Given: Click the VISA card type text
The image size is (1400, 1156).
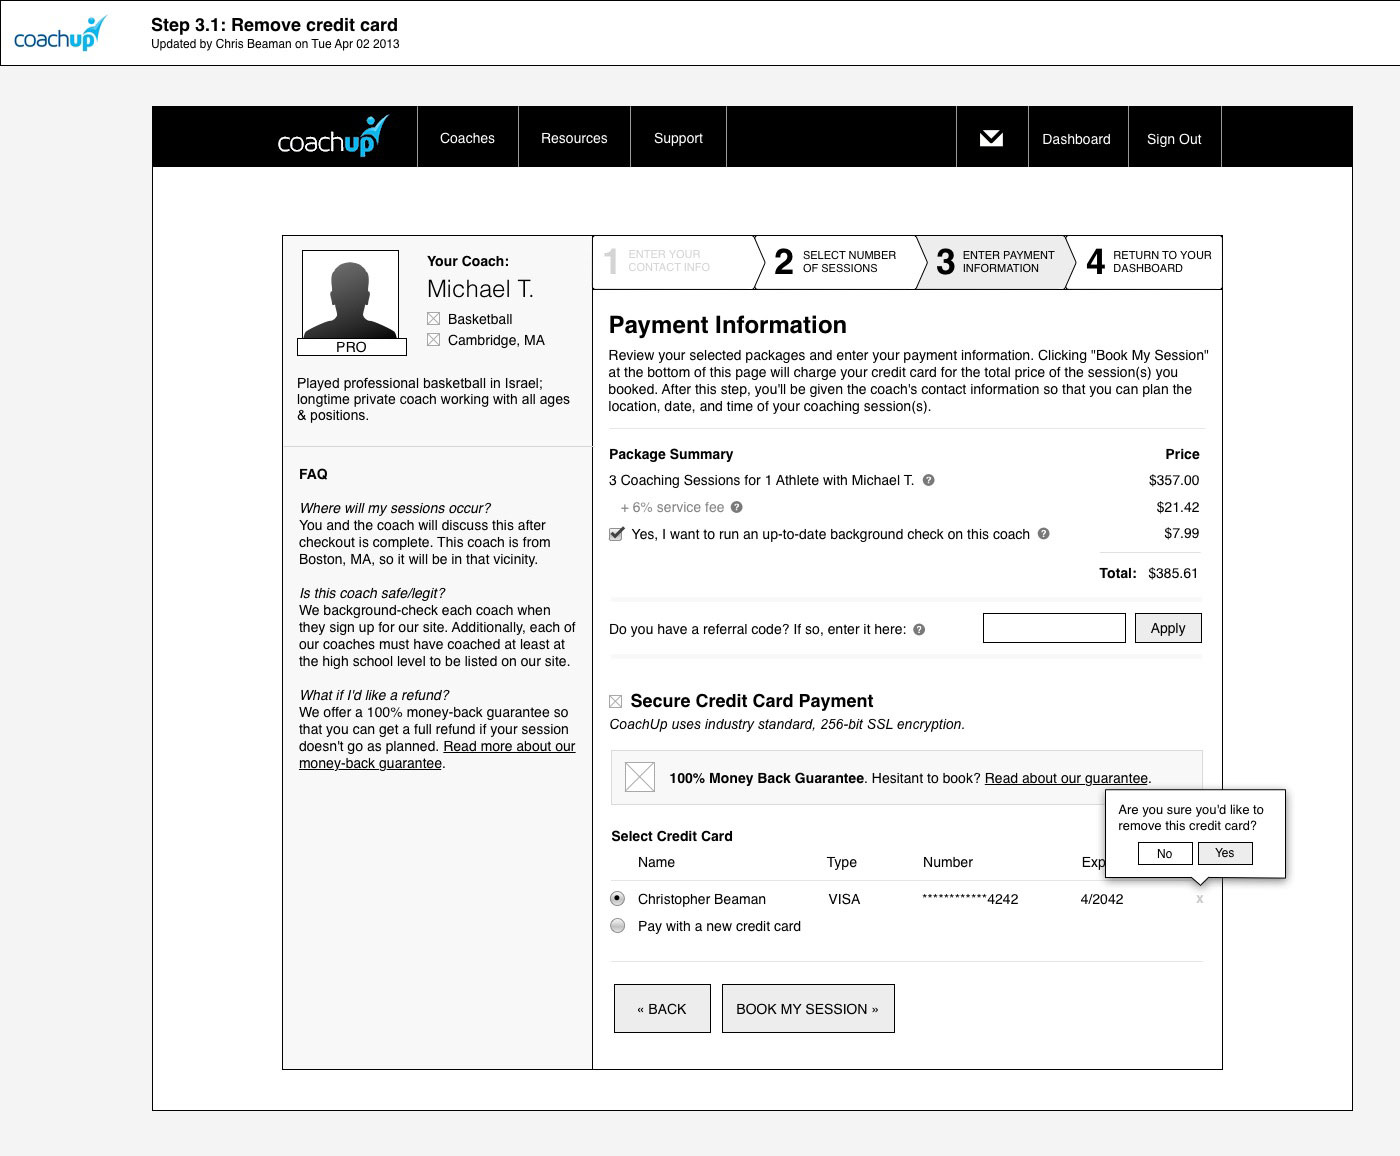Looking at the screenshot, I should tap(844, 899).
